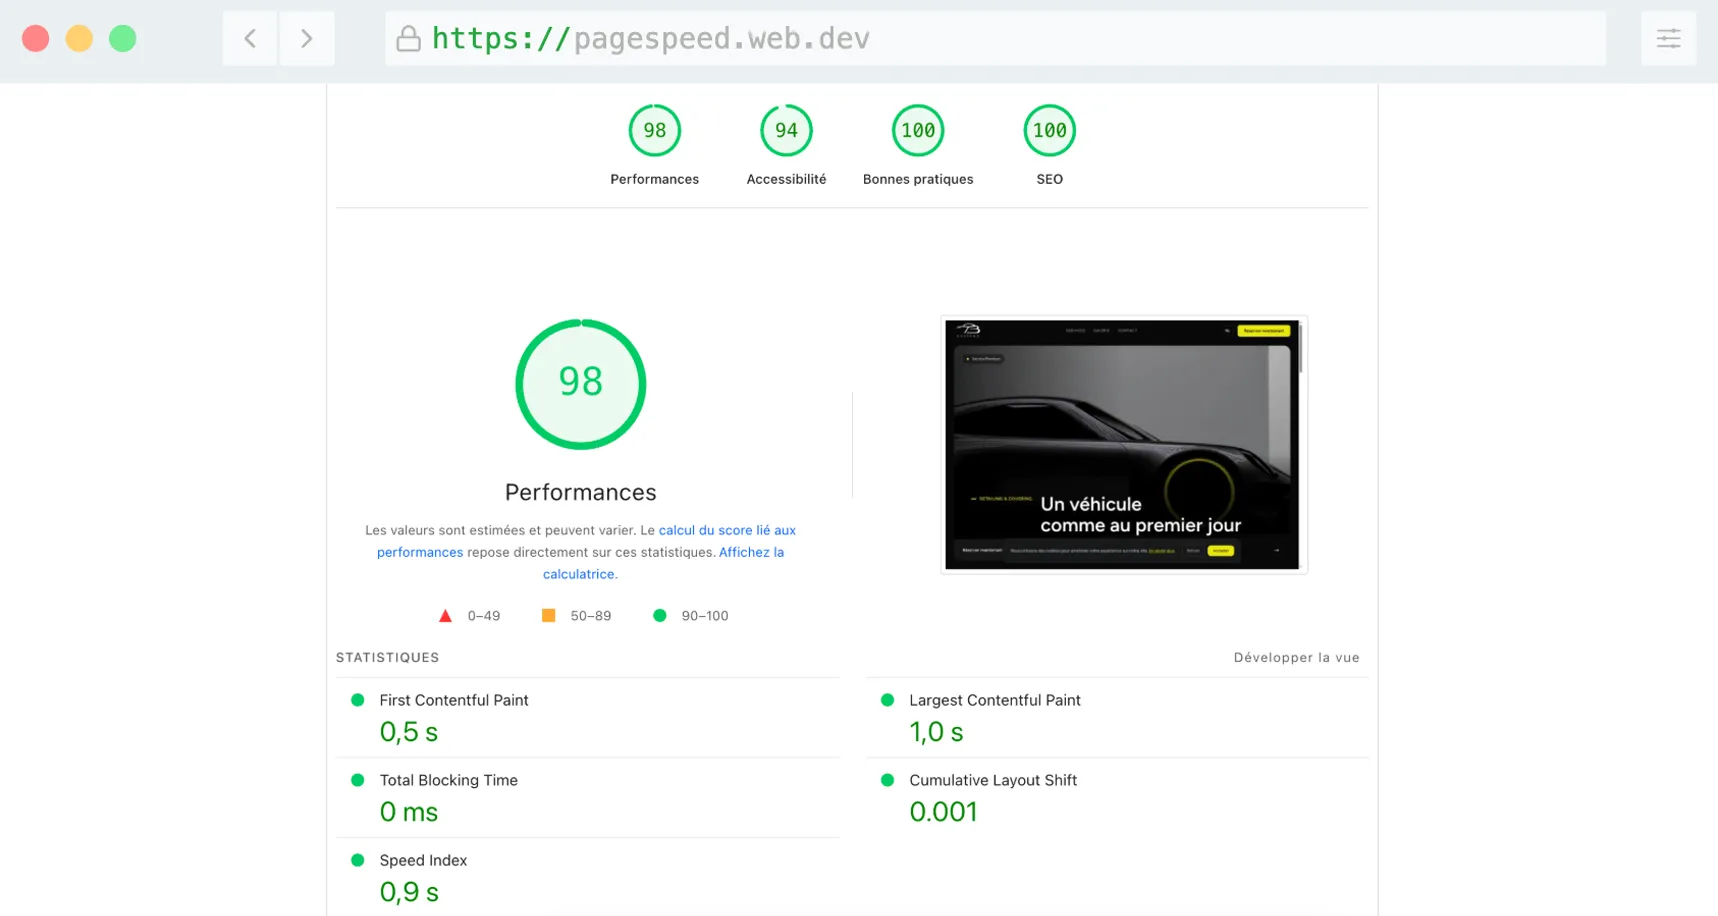Expand the First Contentful Paint metric row
Viewport: 1718px width, 916px height.
tap(453, 700)
